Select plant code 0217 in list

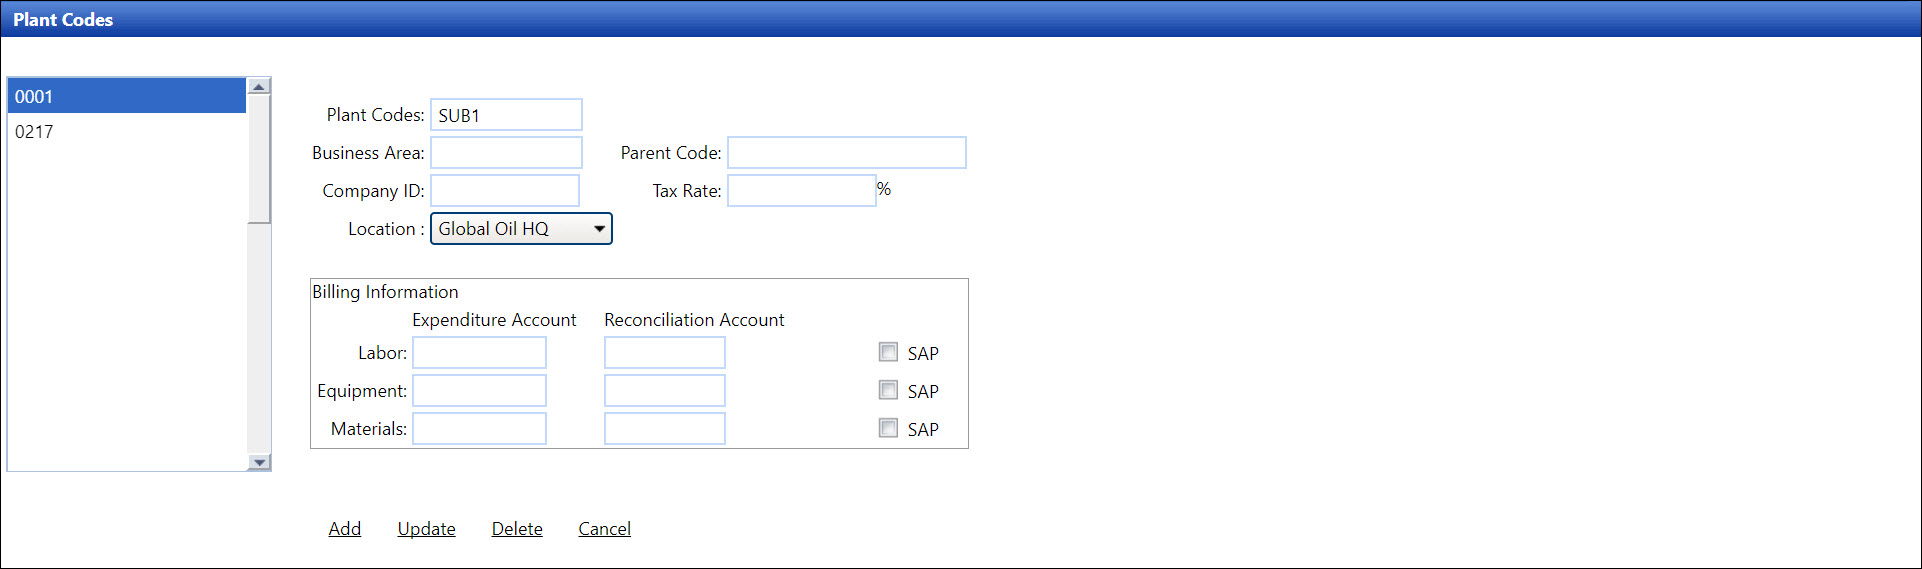[127, 132]
